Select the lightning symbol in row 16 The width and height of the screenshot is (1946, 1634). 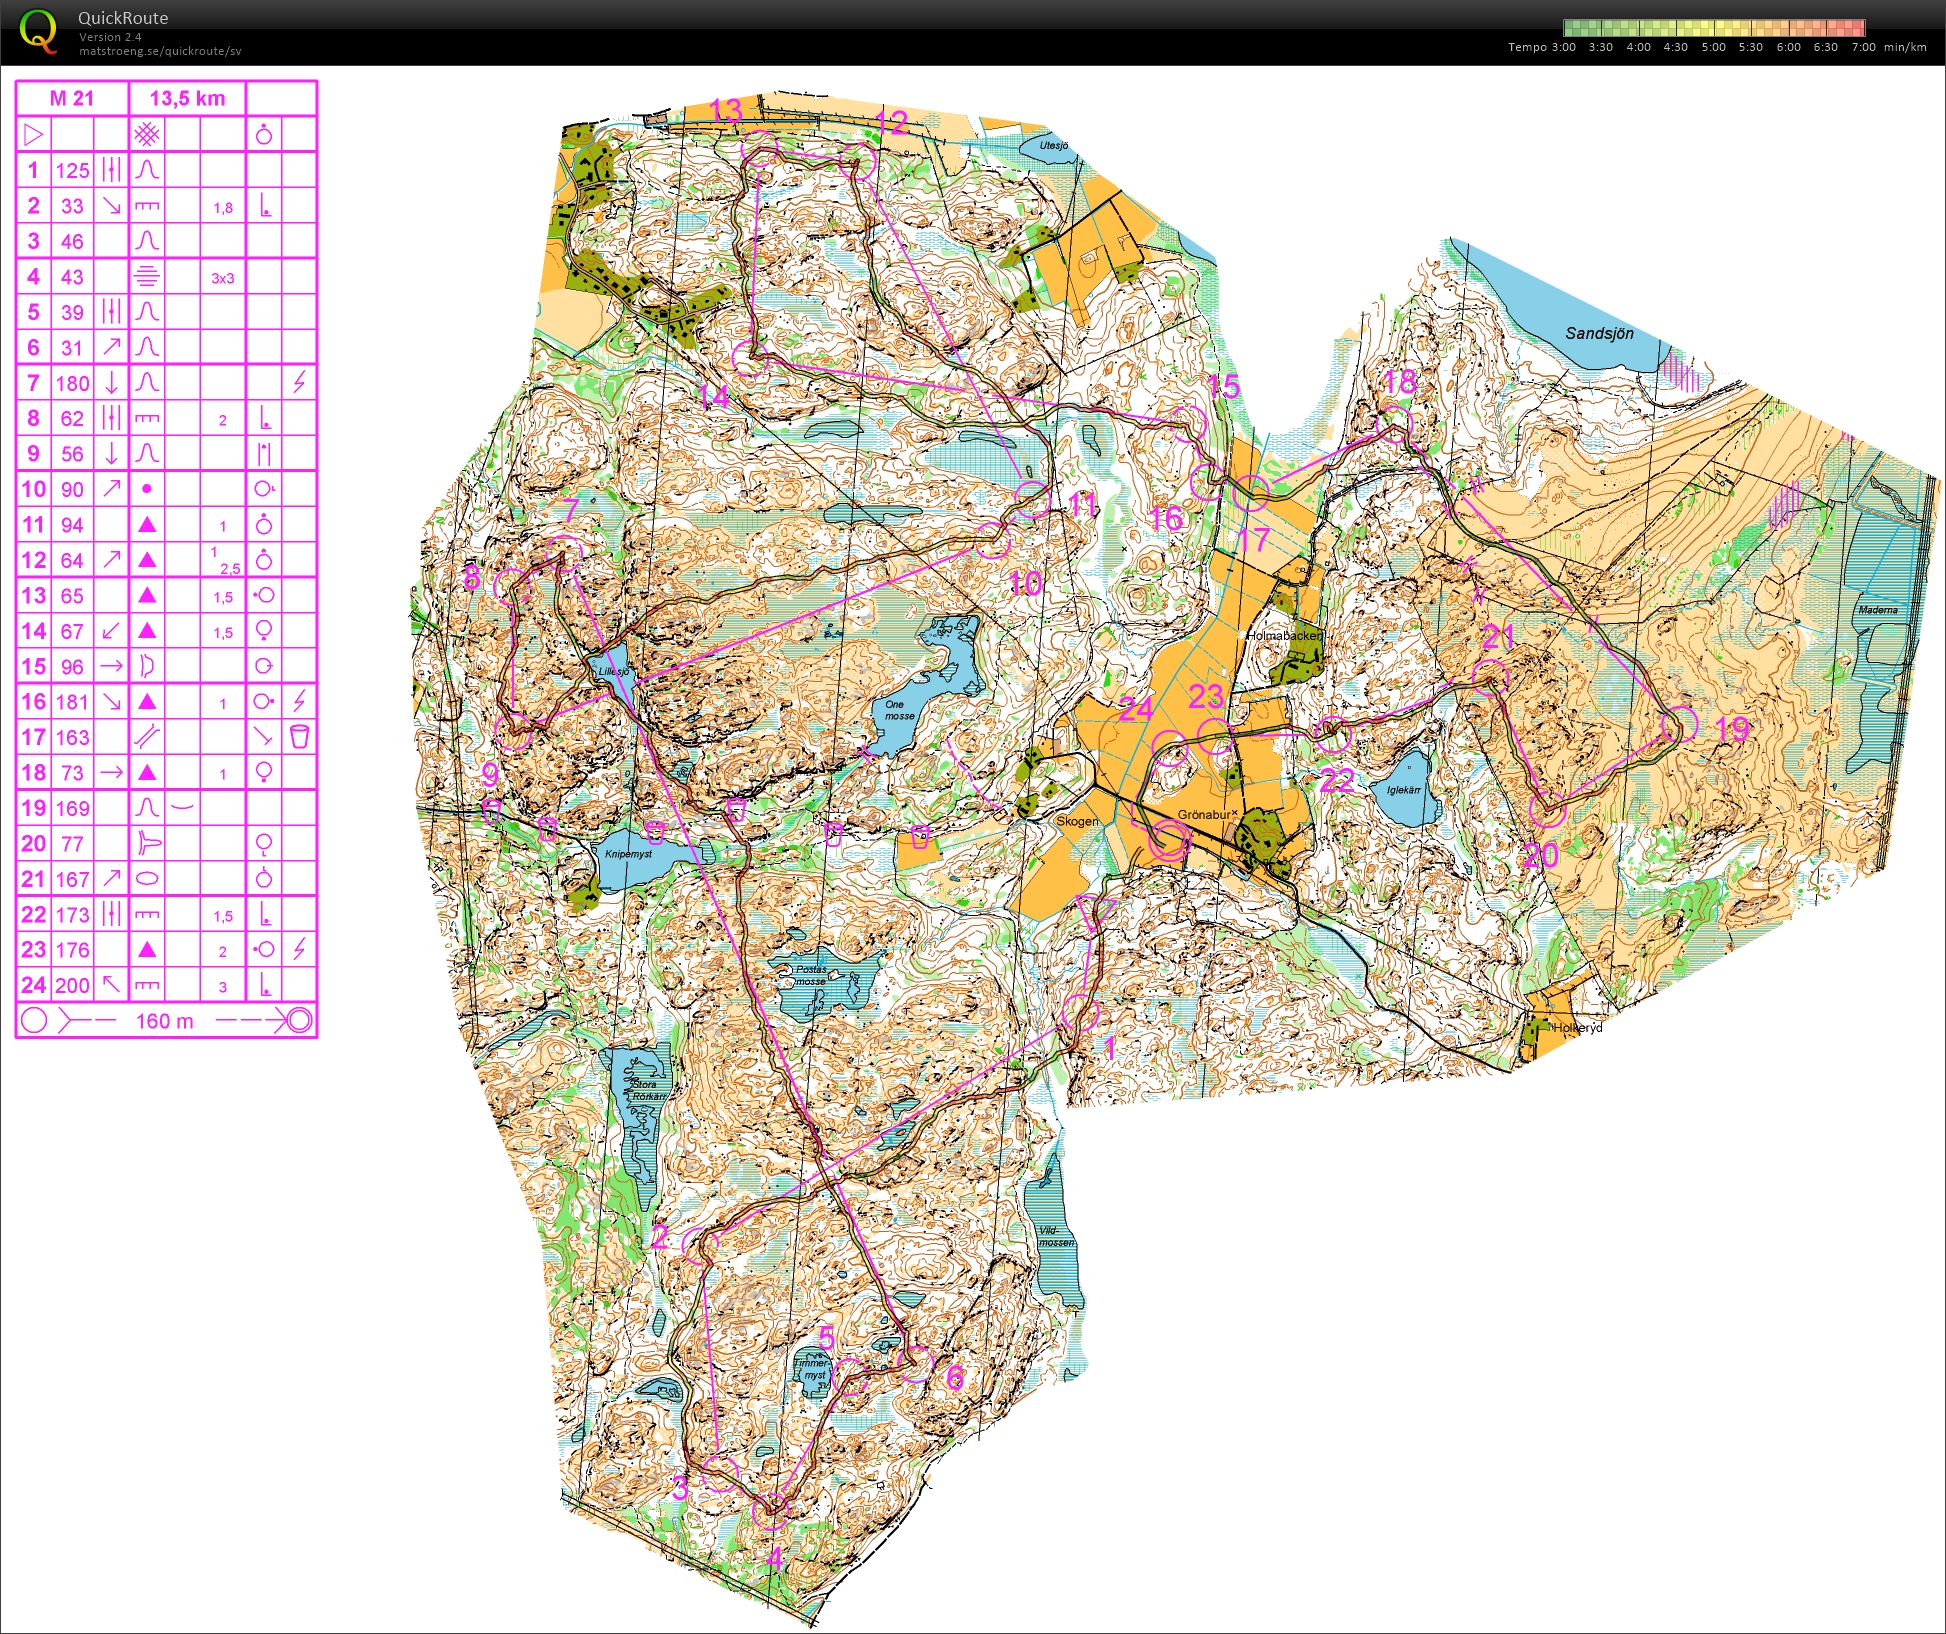299,701
